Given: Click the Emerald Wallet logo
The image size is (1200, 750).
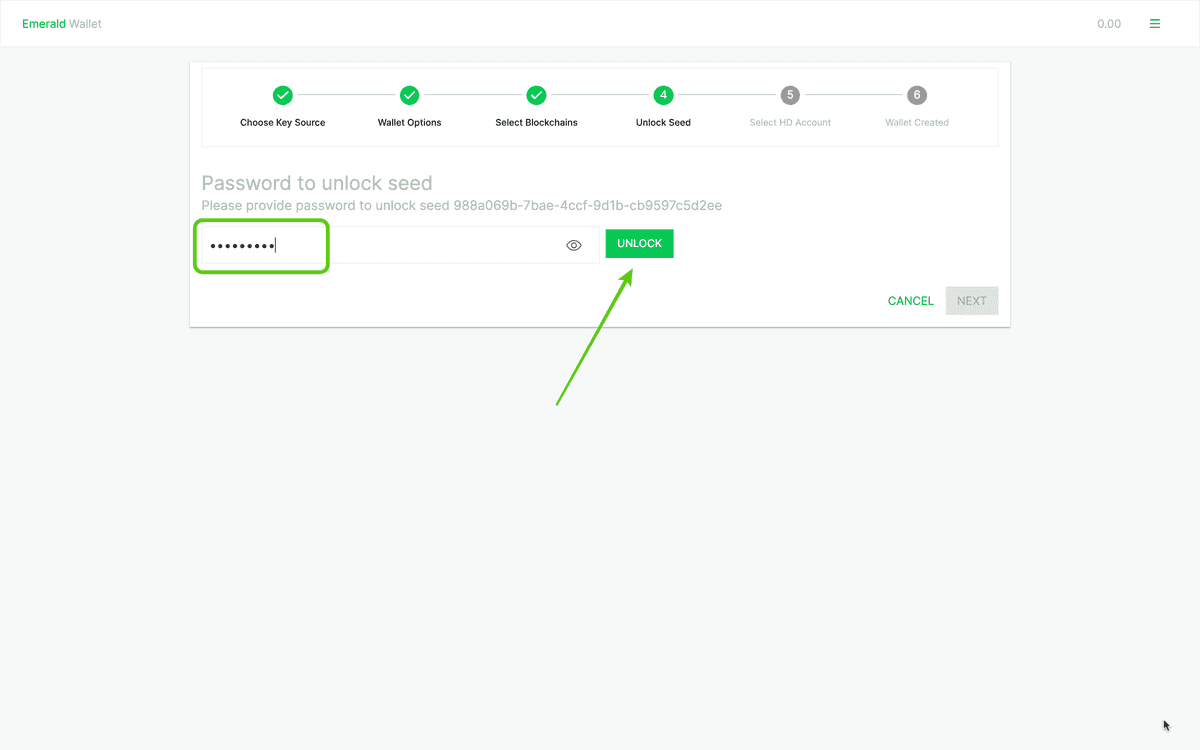Looking at the screenshot, I should [61, 23].
